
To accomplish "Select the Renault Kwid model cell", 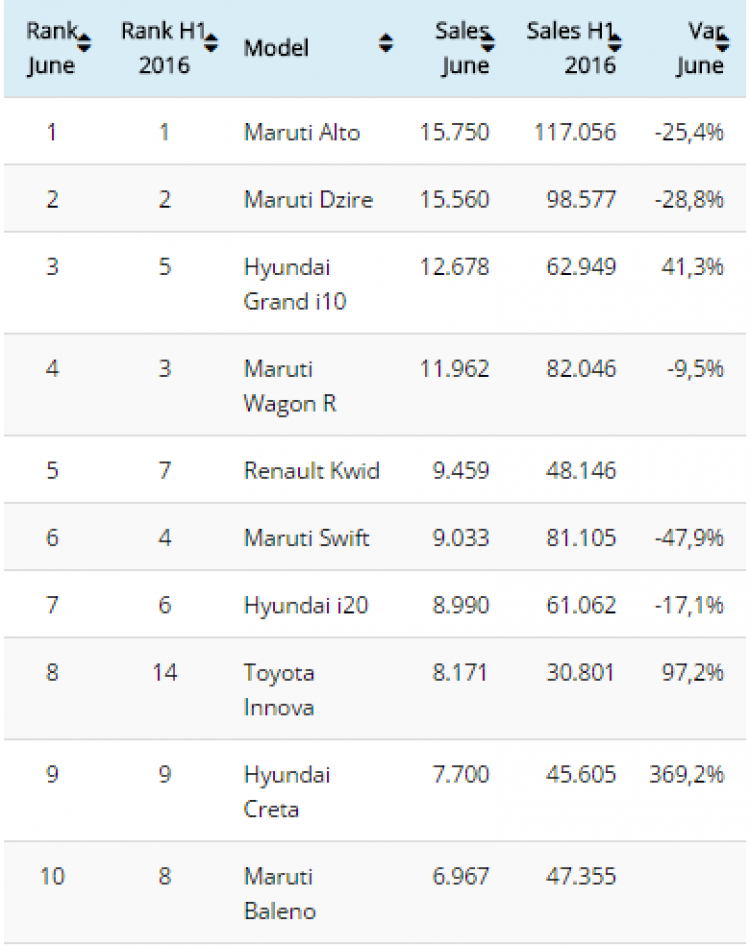I will click(x=312, y=470).
